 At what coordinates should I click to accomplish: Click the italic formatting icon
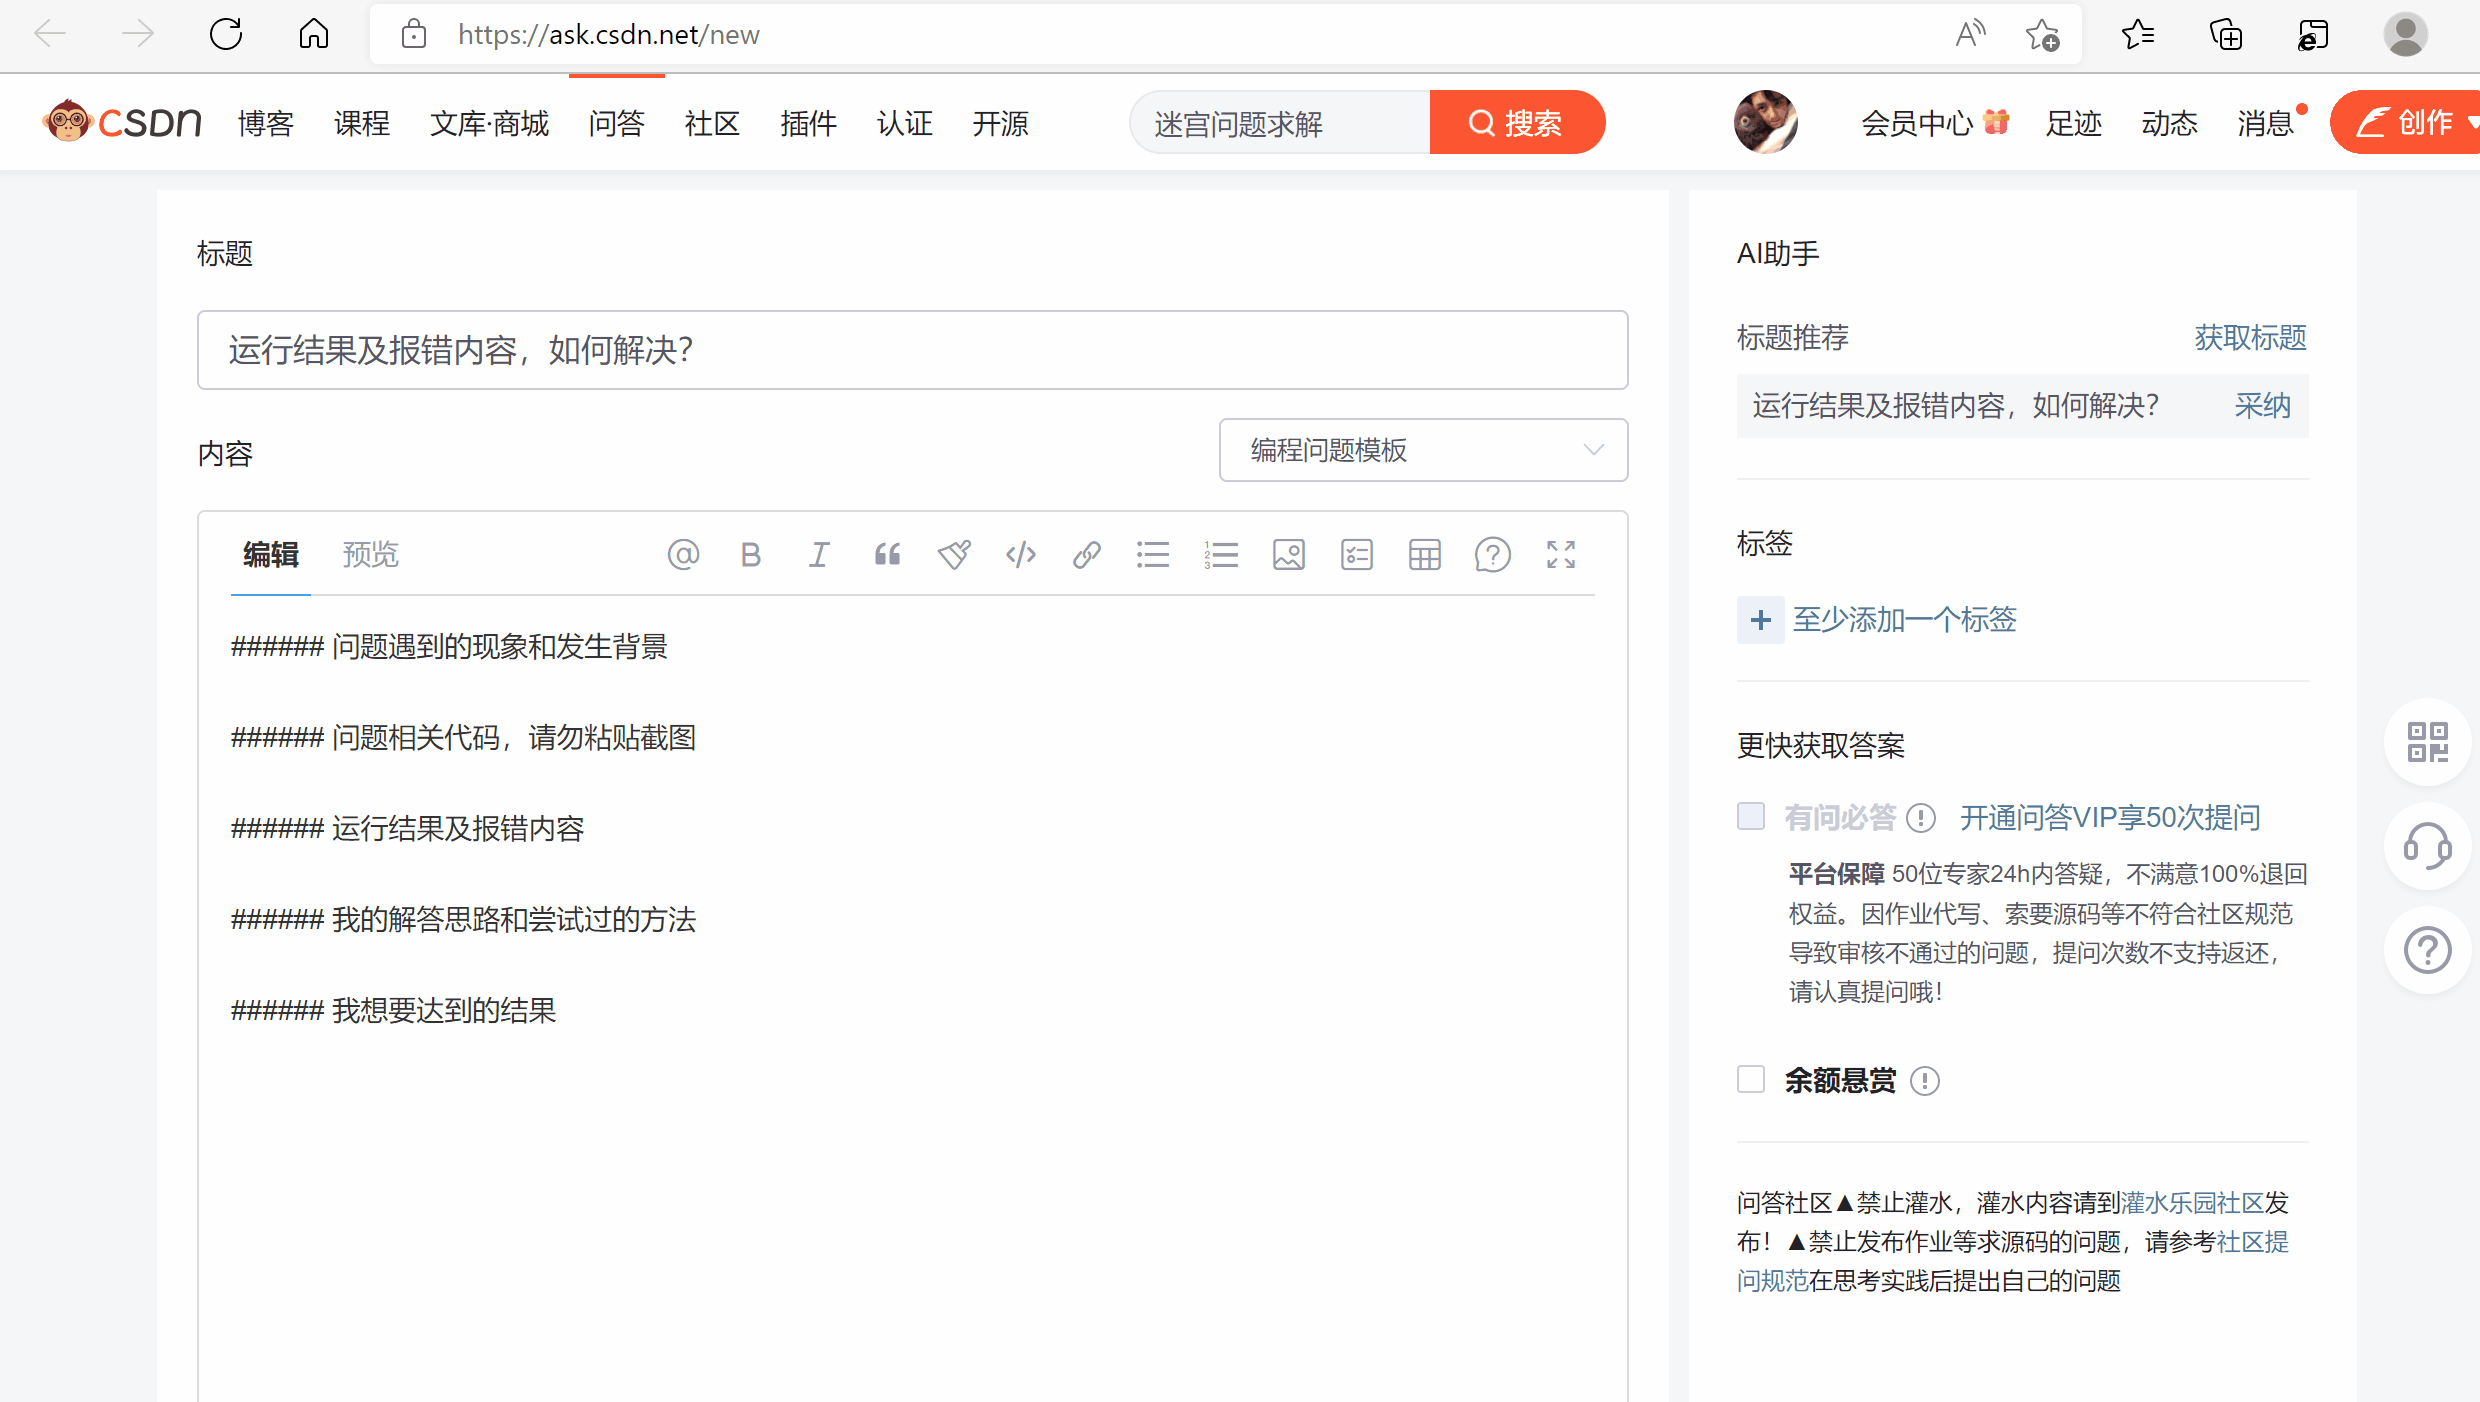pos(819,555)
